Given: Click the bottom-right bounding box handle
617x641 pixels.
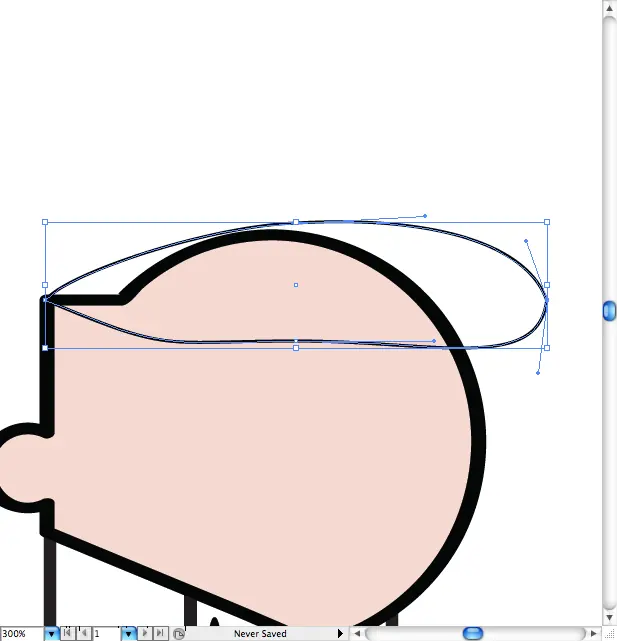Looking at the screenshot, I should 547,348.
